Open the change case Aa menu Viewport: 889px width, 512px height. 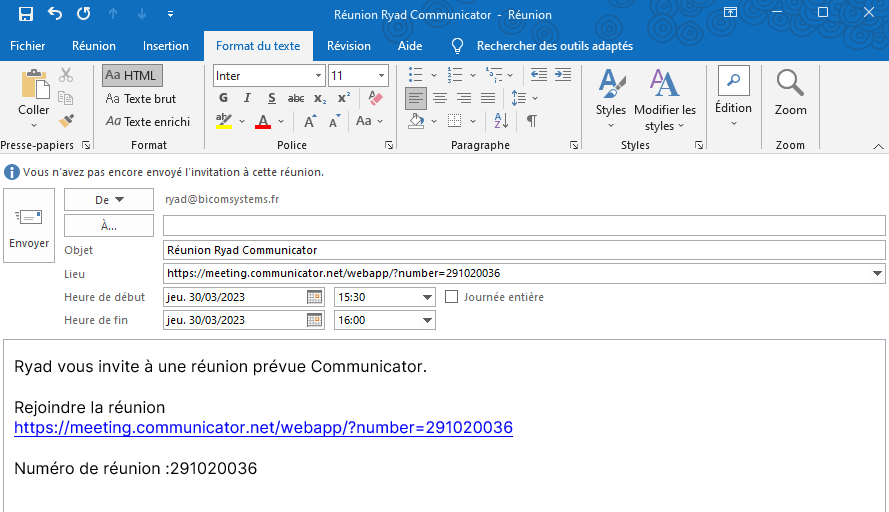coord(369,121)
